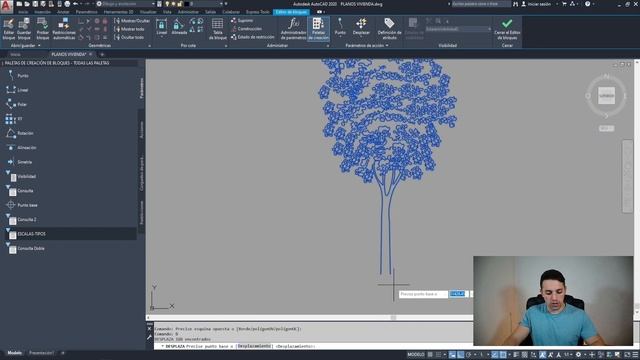Click the ViewCube top face
This screenshot has height=360, width=640.
607,96
